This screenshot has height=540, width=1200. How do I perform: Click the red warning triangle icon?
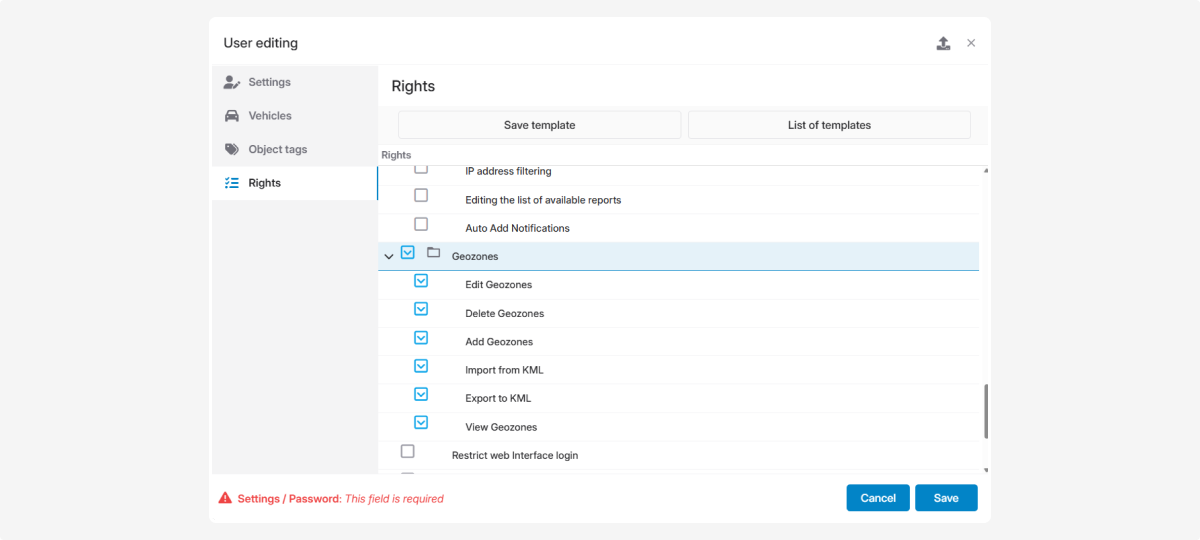tap(225, 498)
